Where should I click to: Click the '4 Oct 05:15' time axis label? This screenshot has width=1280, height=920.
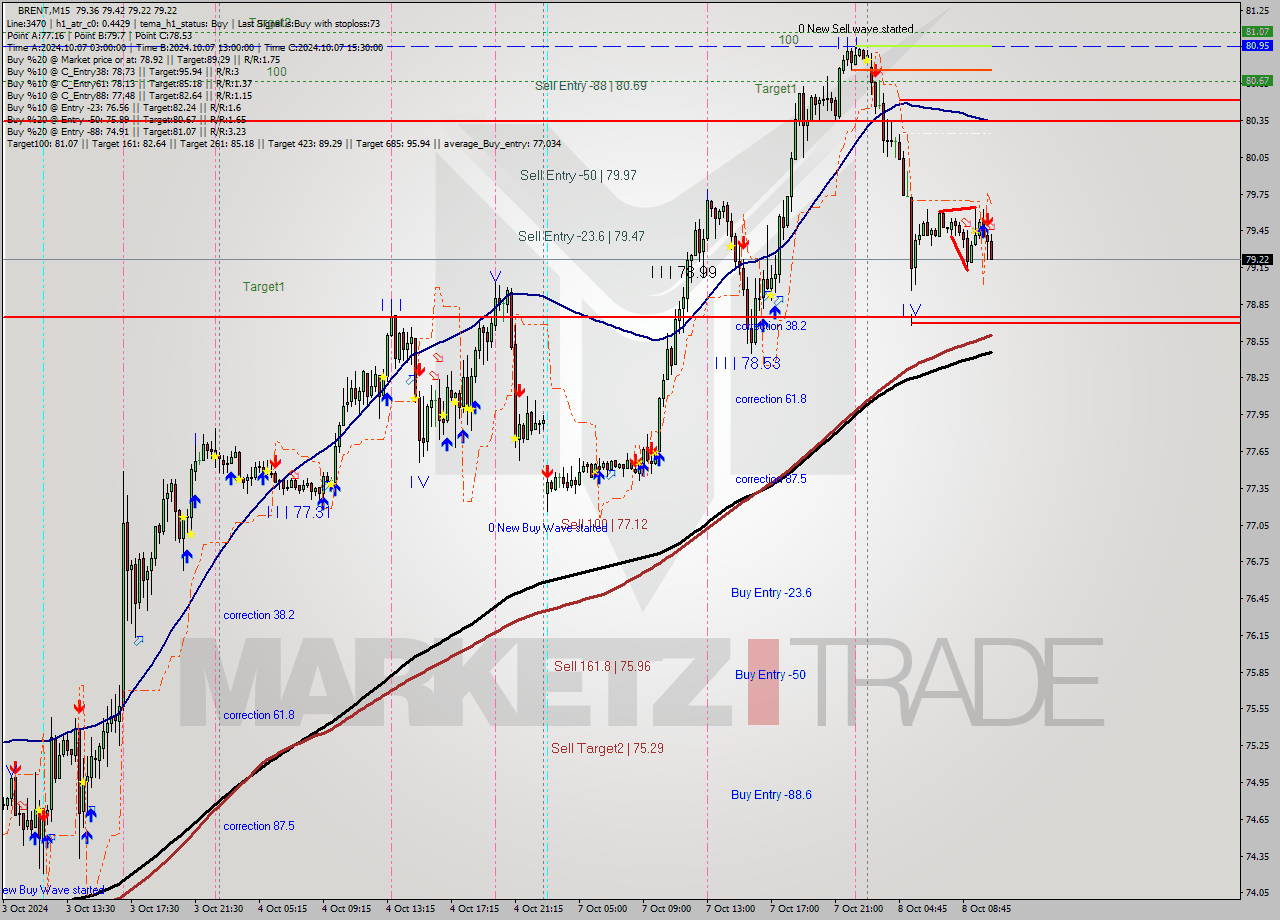click(x=282, y=909)
